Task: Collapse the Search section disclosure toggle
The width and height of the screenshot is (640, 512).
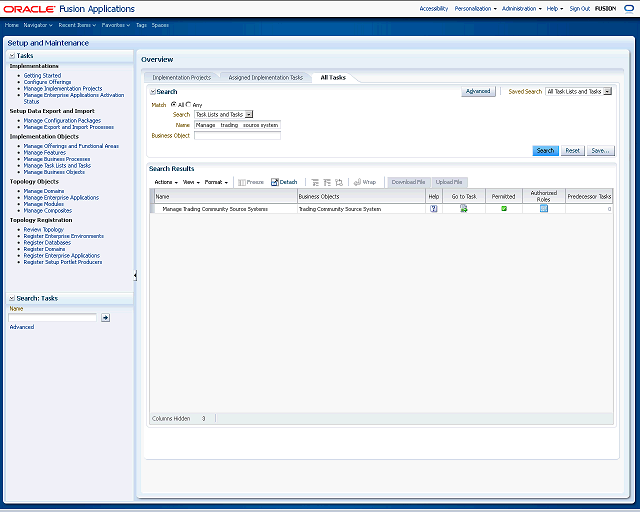Action: pyautogui.click(x=152, y=92)
